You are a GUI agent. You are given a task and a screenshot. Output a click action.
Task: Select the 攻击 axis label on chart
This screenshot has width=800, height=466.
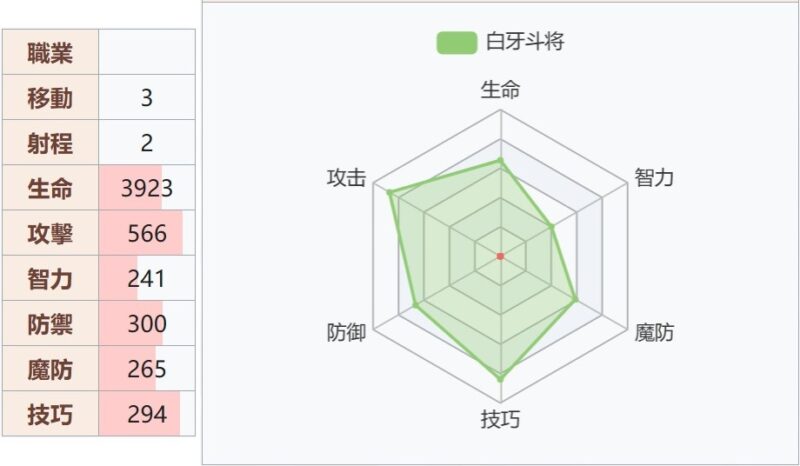click(x=346, y=178)
